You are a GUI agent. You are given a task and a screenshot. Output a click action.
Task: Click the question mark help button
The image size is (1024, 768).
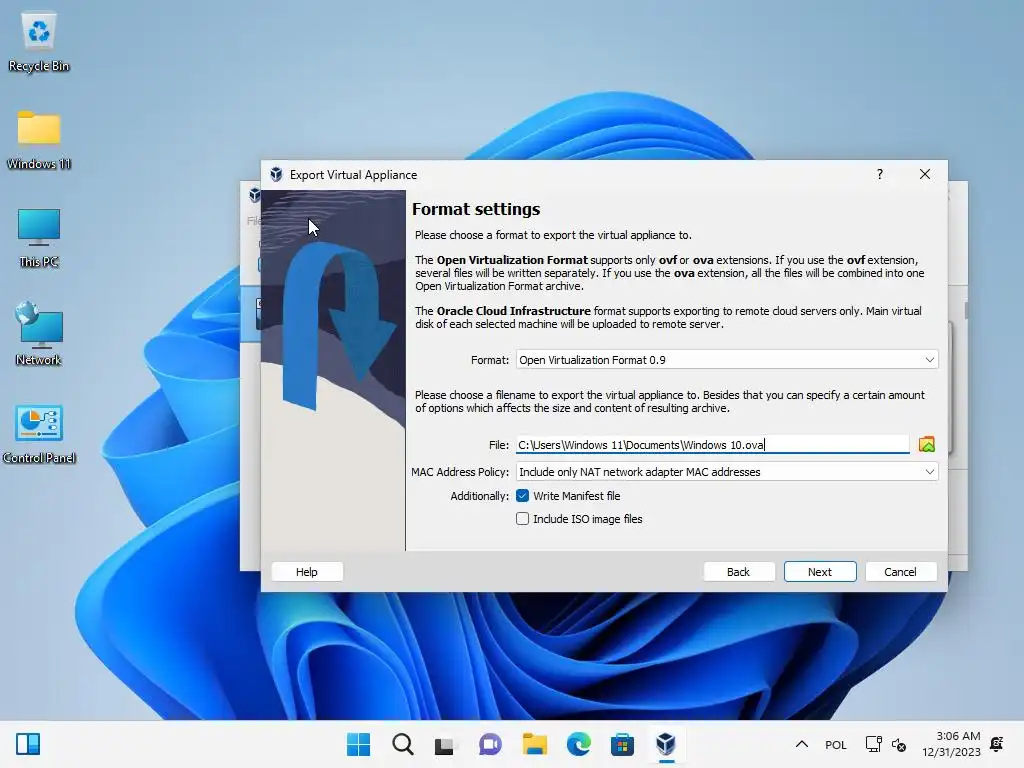(x=880, y=174)
